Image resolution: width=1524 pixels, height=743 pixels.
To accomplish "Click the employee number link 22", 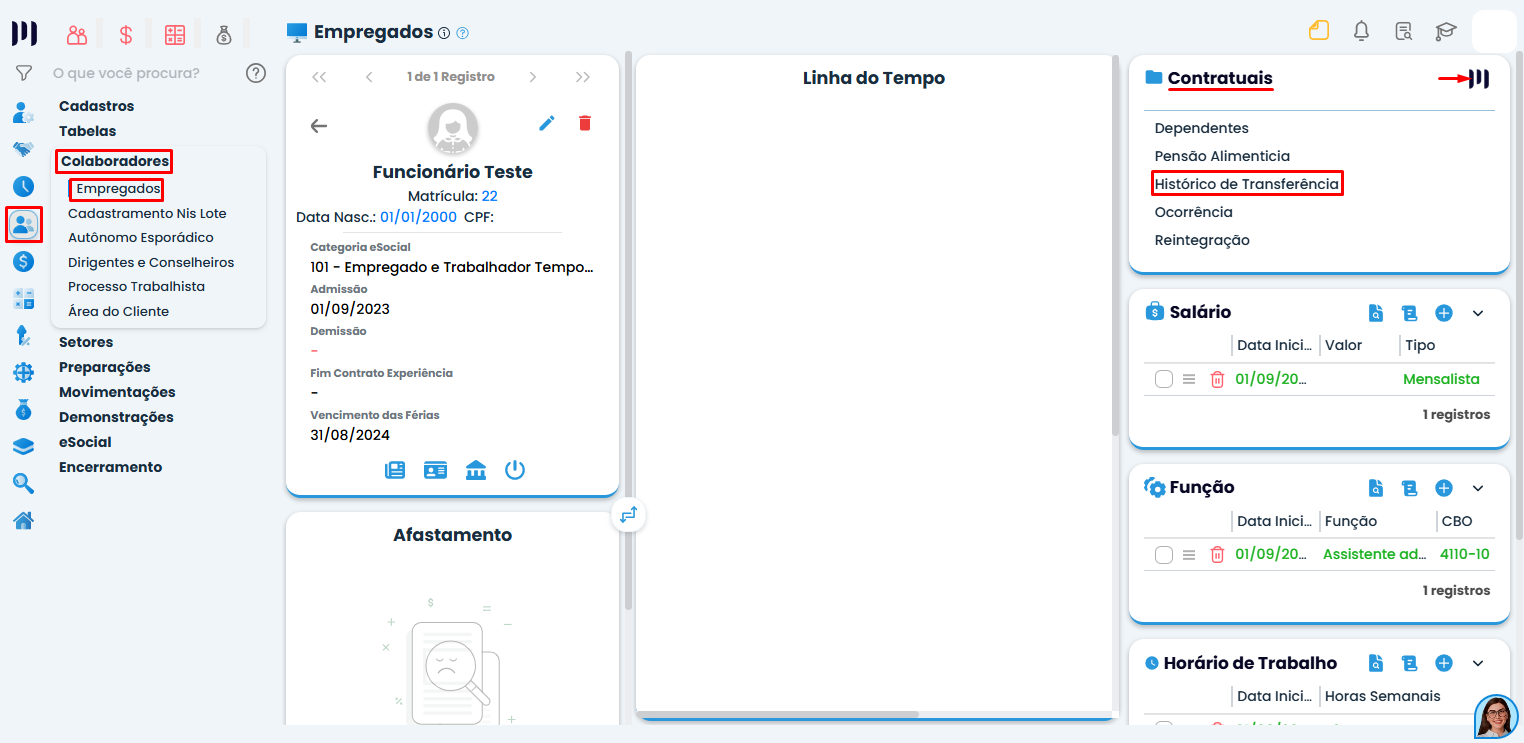I will (489, 196).
